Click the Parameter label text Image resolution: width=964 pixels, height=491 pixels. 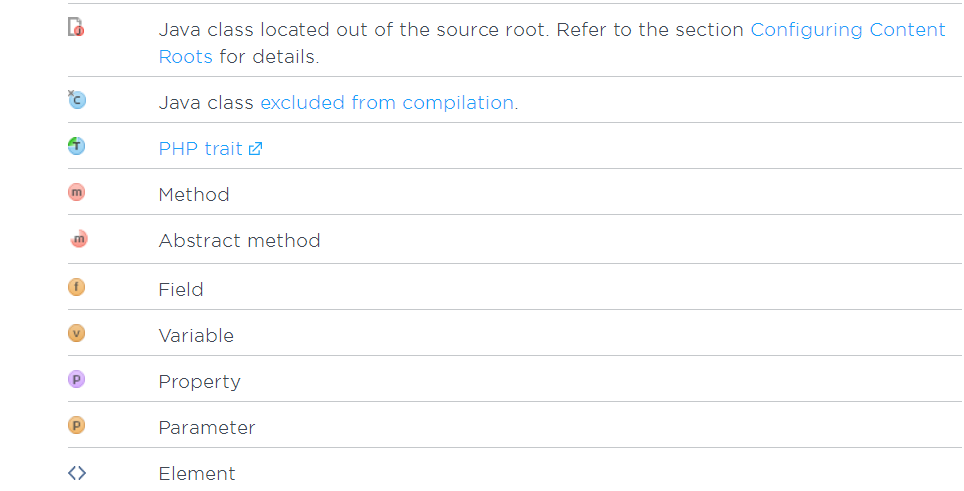tap(207, 427)
